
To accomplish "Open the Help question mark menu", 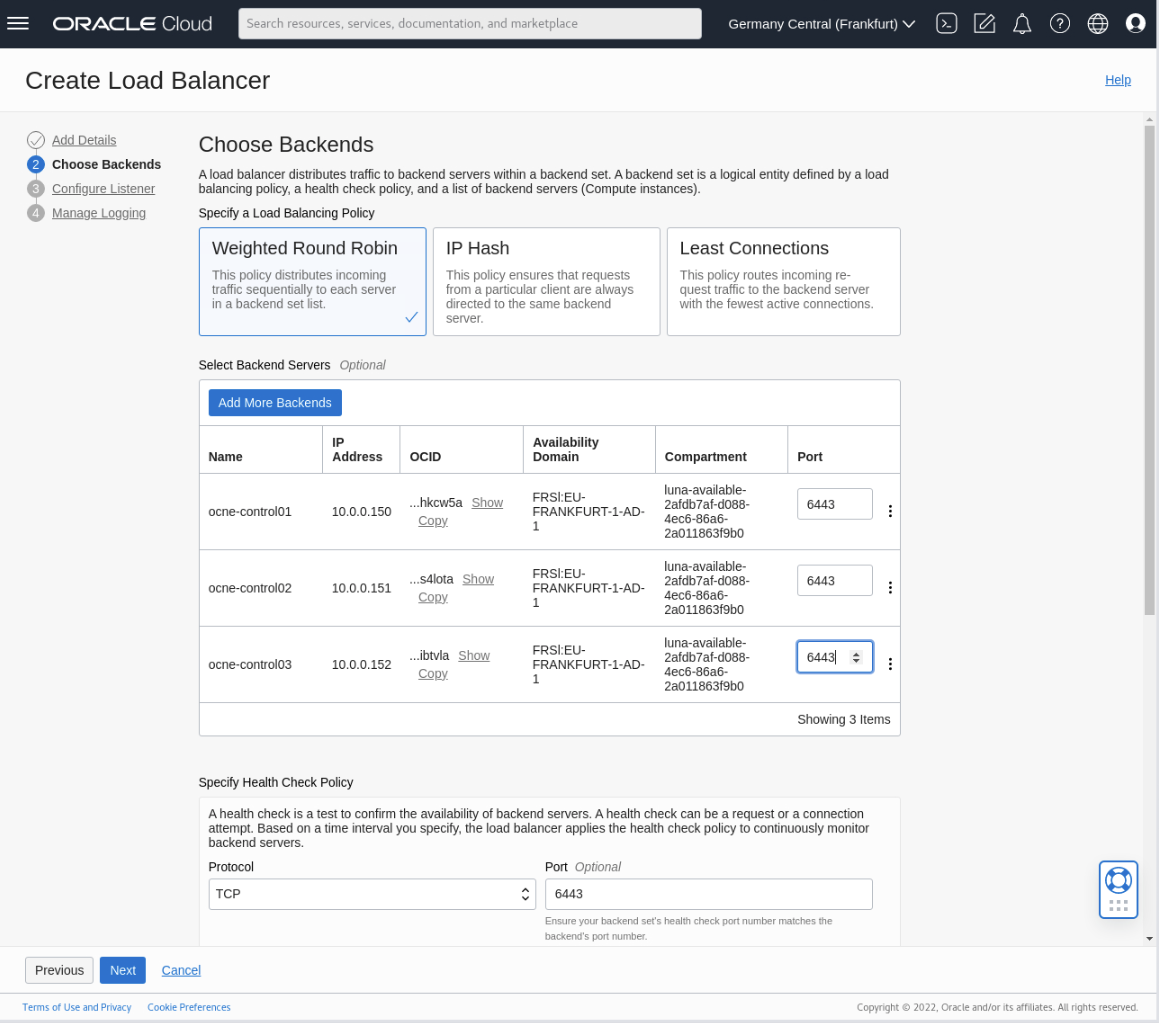I will 1059,22.
